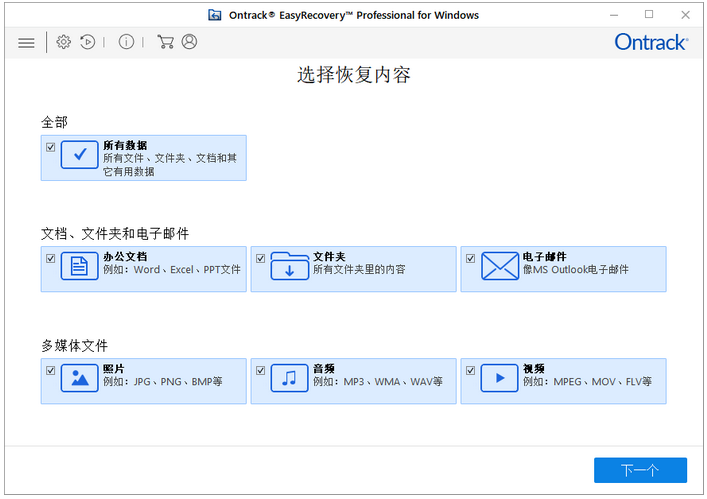
Task: Click the video play icon
Action: (x=499, y=378)
